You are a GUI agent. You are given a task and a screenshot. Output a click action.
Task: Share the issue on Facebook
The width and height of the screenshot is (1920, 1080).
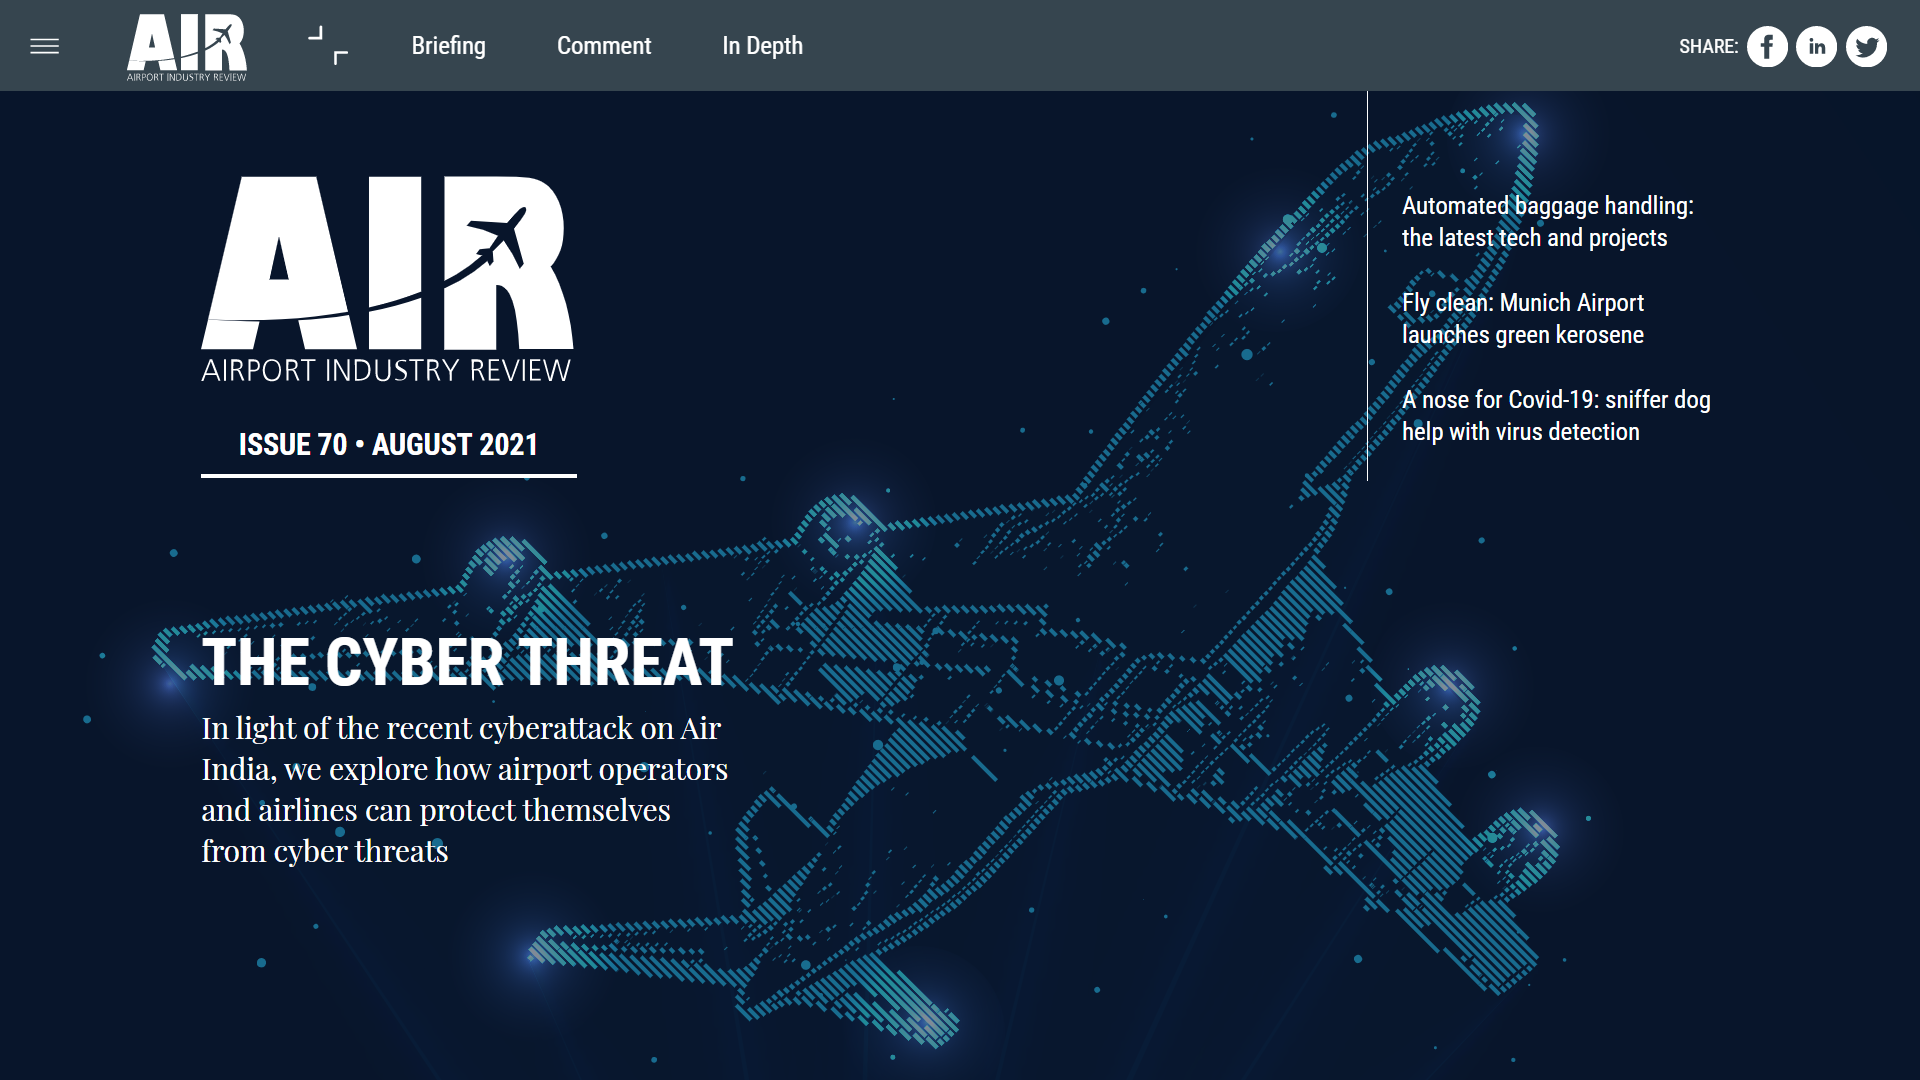click(1767, 46)
